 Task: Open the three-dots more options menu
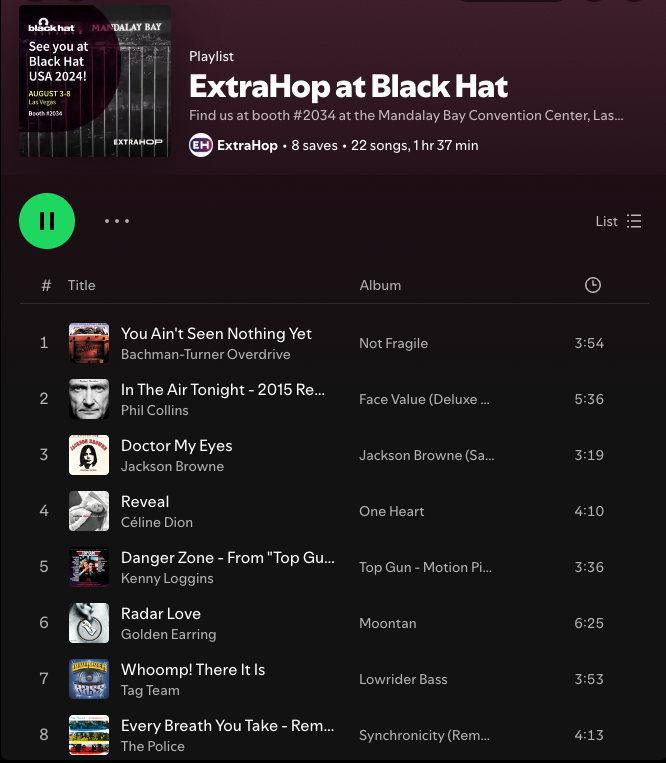click(117, 221)
